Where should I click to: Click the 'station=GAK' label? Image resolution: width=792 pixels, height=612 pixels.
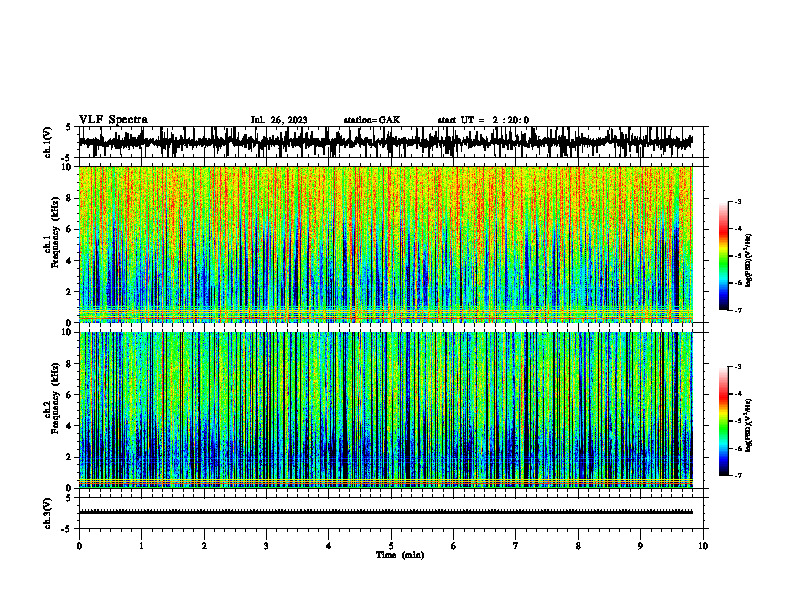point(372,120)
